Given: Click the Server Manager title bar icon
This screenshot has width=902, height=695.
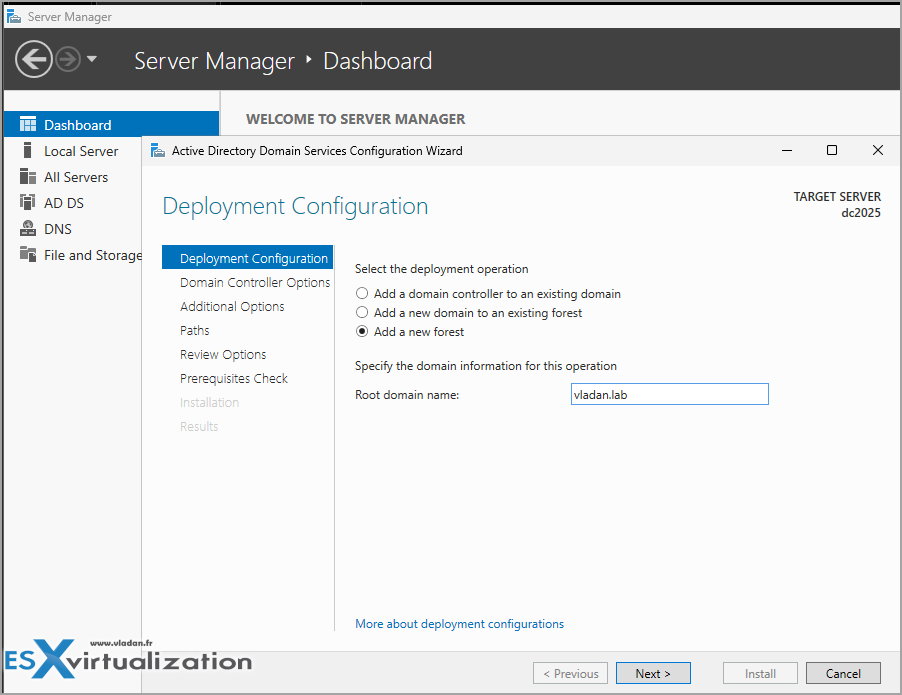Looking at the screenshot, I should point(14,17).
